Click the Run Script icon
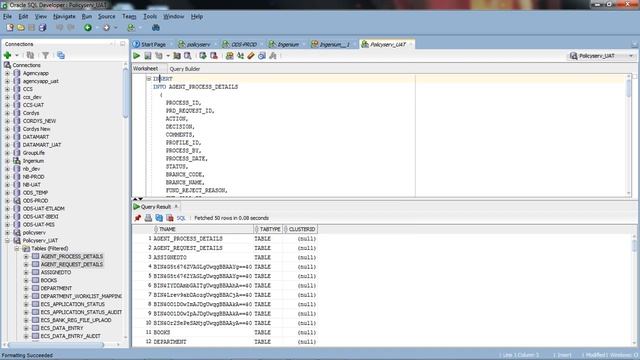Image resolution: width=640 pixels, height=360 pixels. pos(148,56)
